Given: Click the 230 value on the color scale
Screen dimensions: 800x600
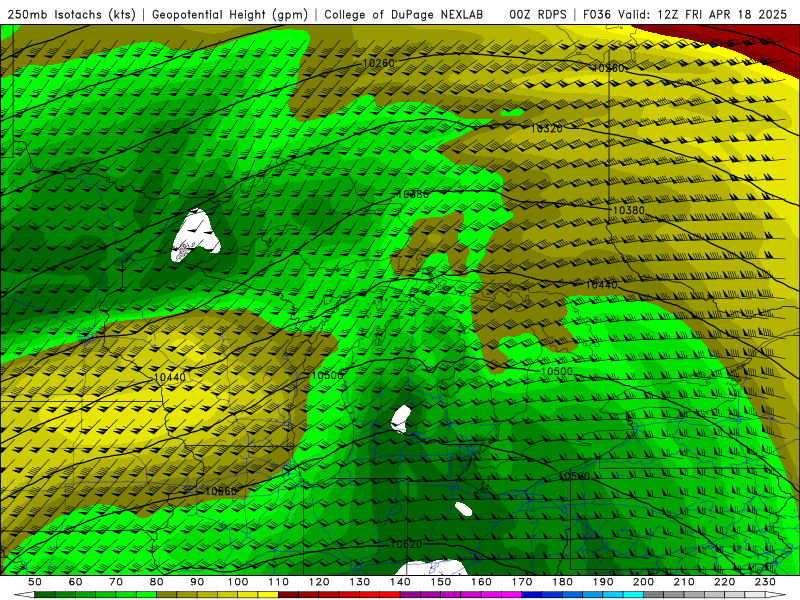Looking at the screenshot, I should pos(765,582).
